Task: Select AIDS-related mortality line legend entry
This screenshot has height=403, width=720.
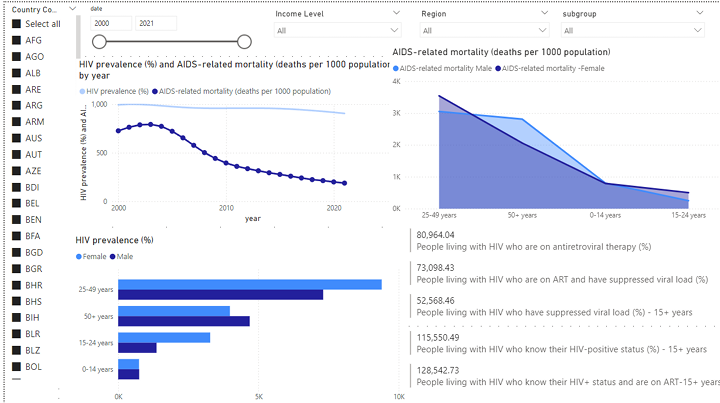Action: [242, 91]
